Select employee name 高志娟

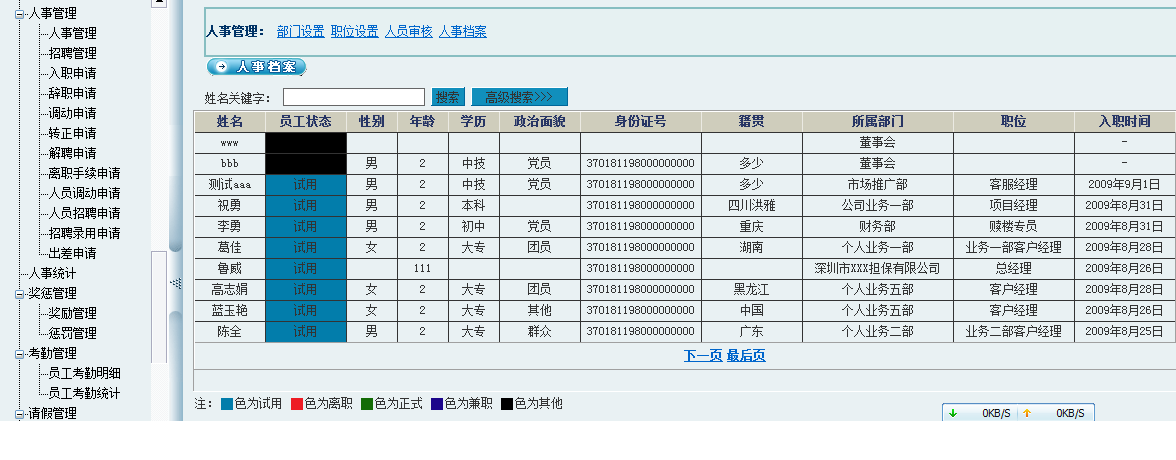pyautogui.click(x=230, y=289)
